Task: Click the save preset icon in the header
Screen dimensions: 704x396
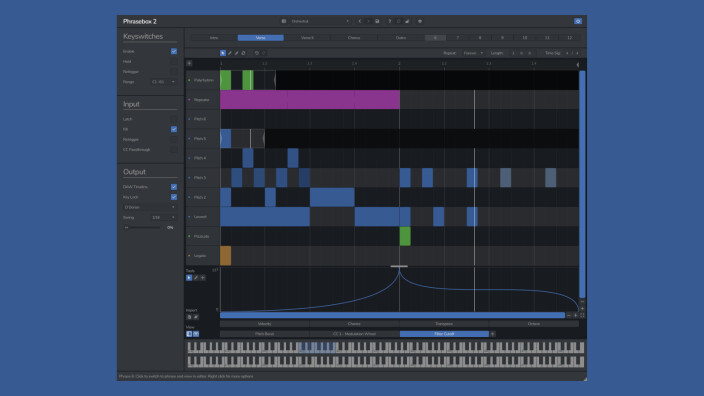Action: pyautogui.click(x=377, y=21)
